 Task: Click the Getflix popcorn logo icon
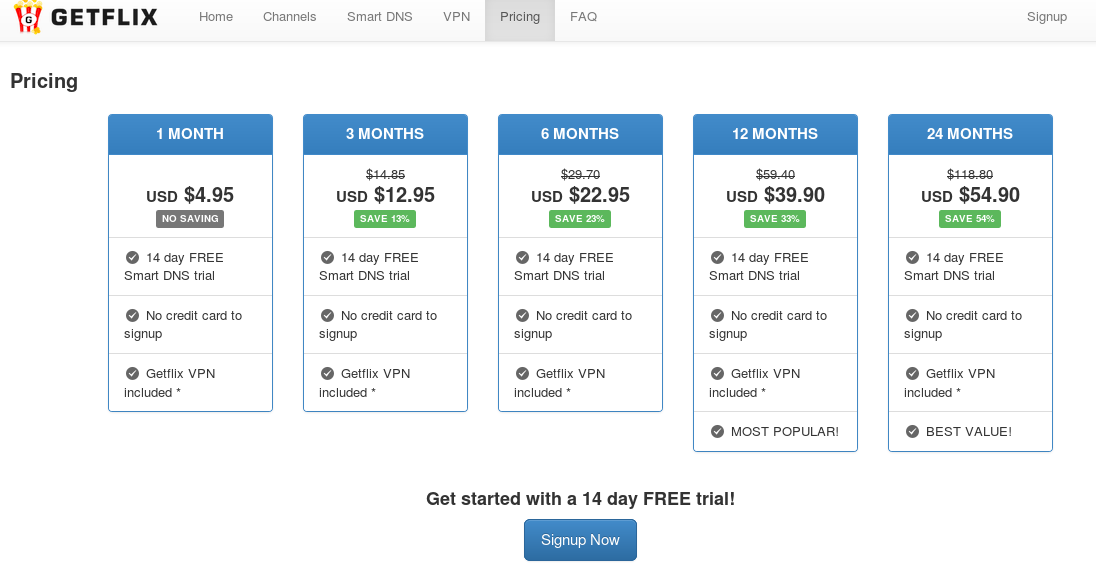(28, 17)
